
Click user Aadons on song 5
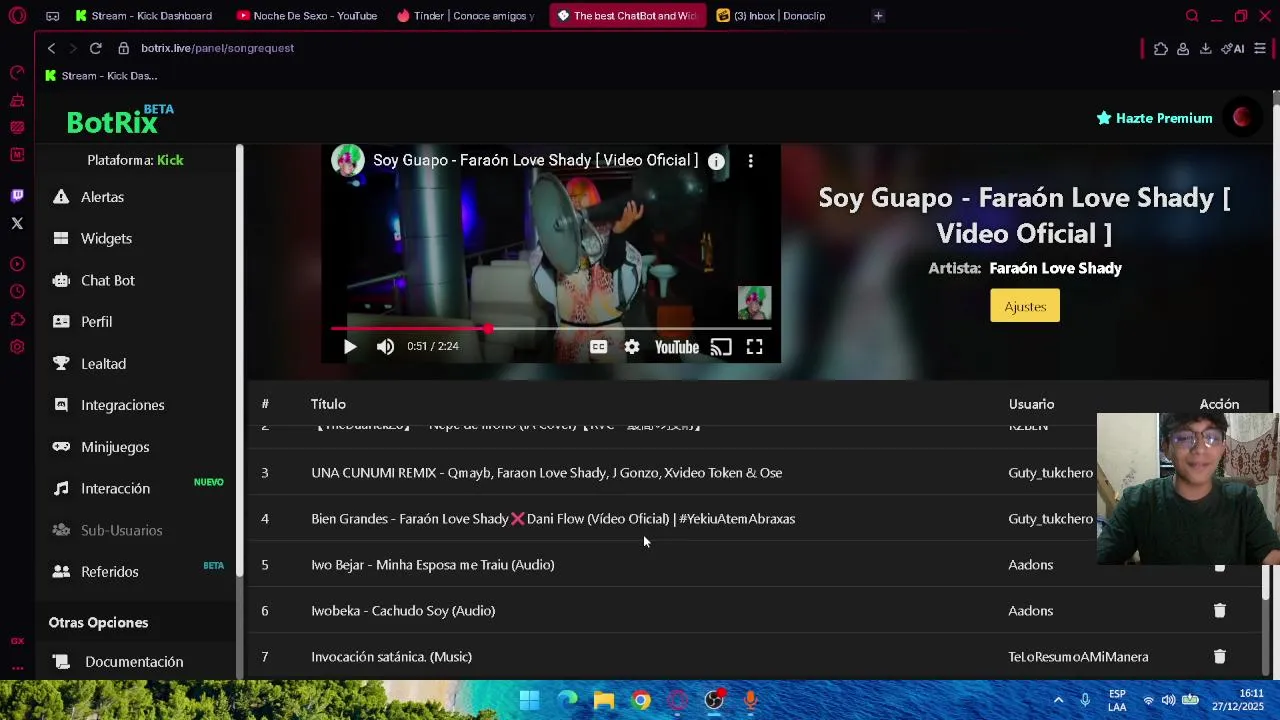pyautogui.click(x=1030, y=564)
